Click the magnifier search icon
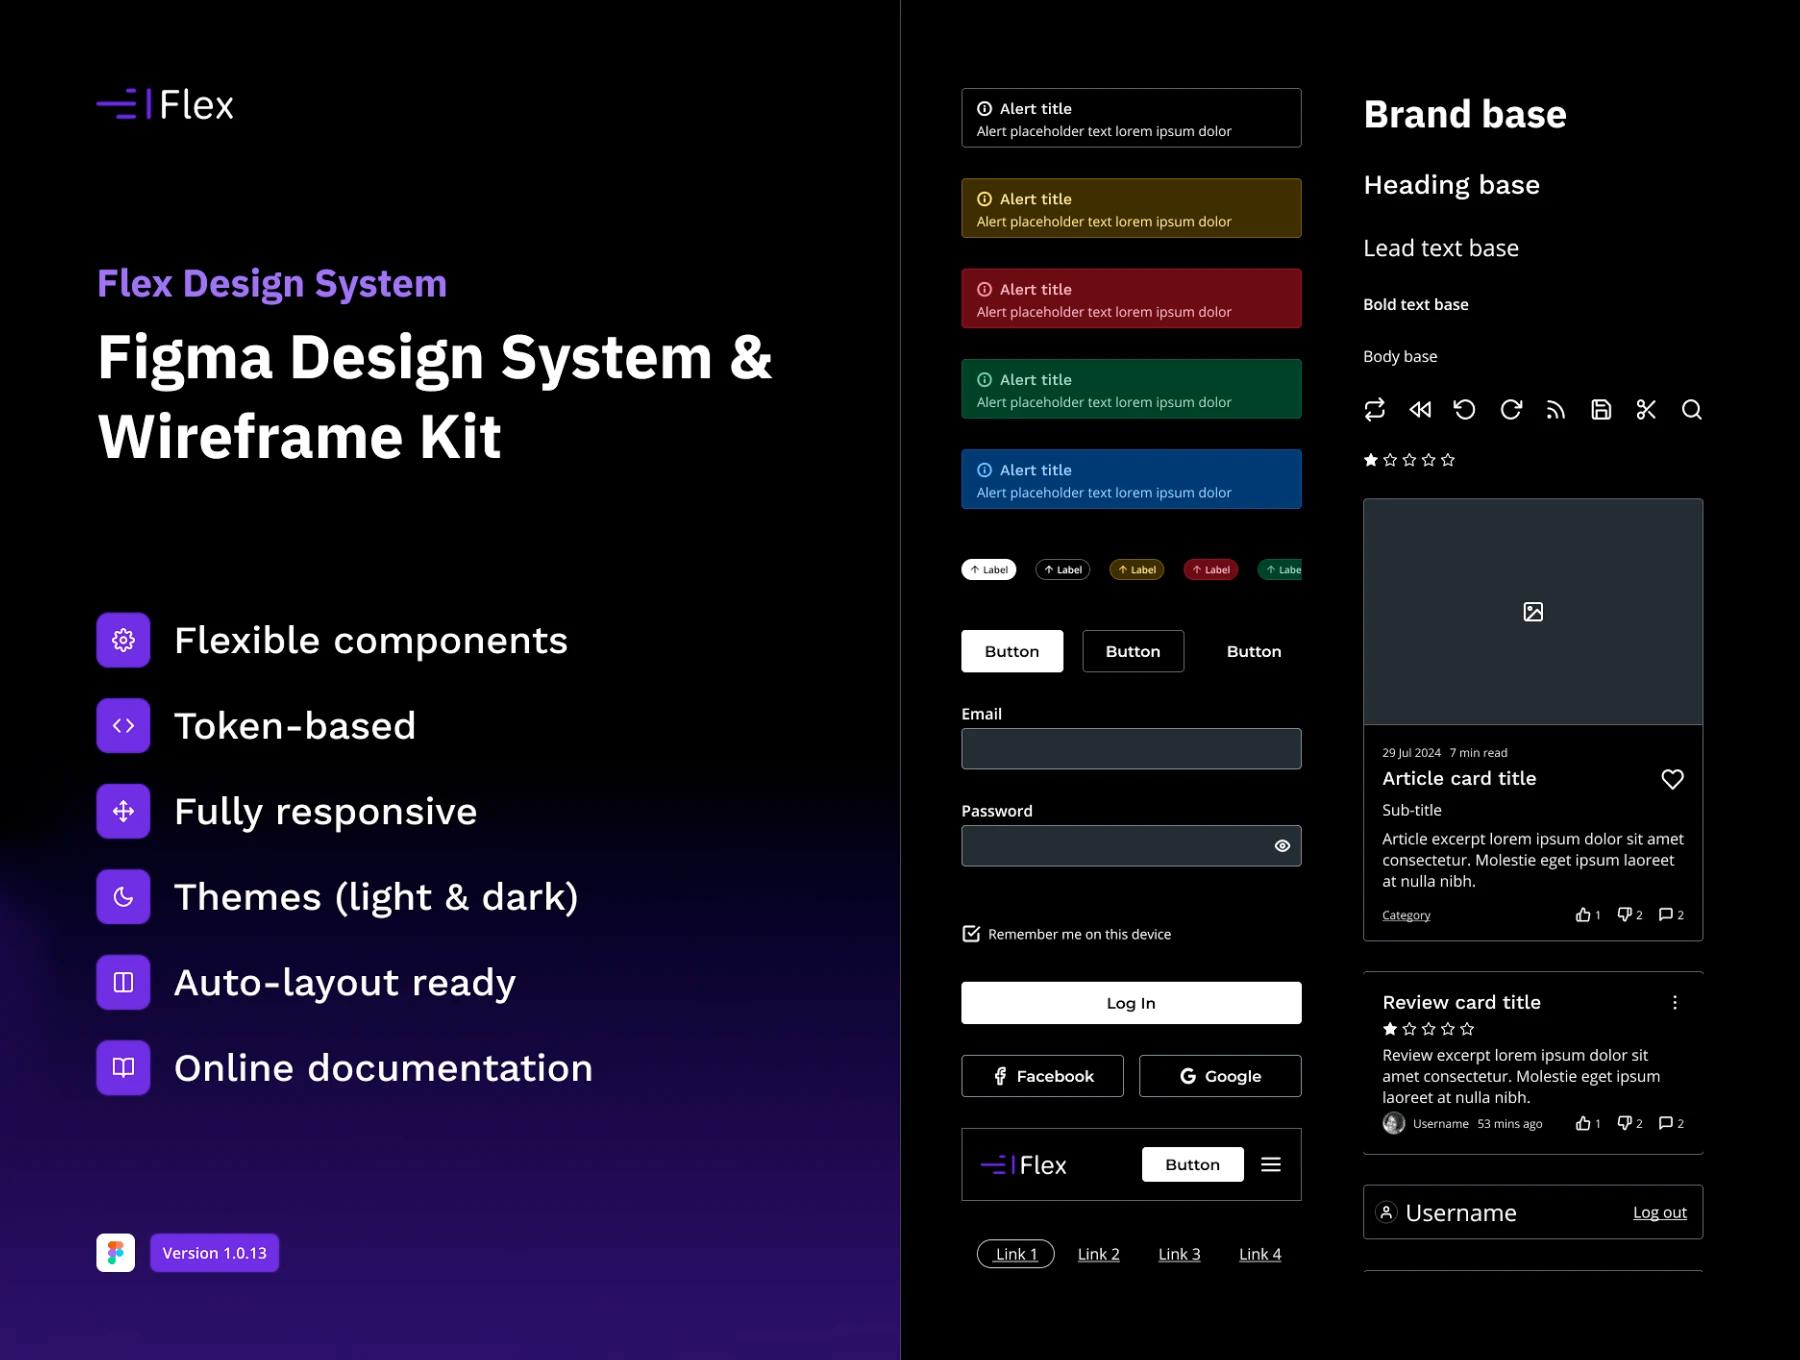1800x1360 pixels. pyautogui.click(x=1691, y=410)
